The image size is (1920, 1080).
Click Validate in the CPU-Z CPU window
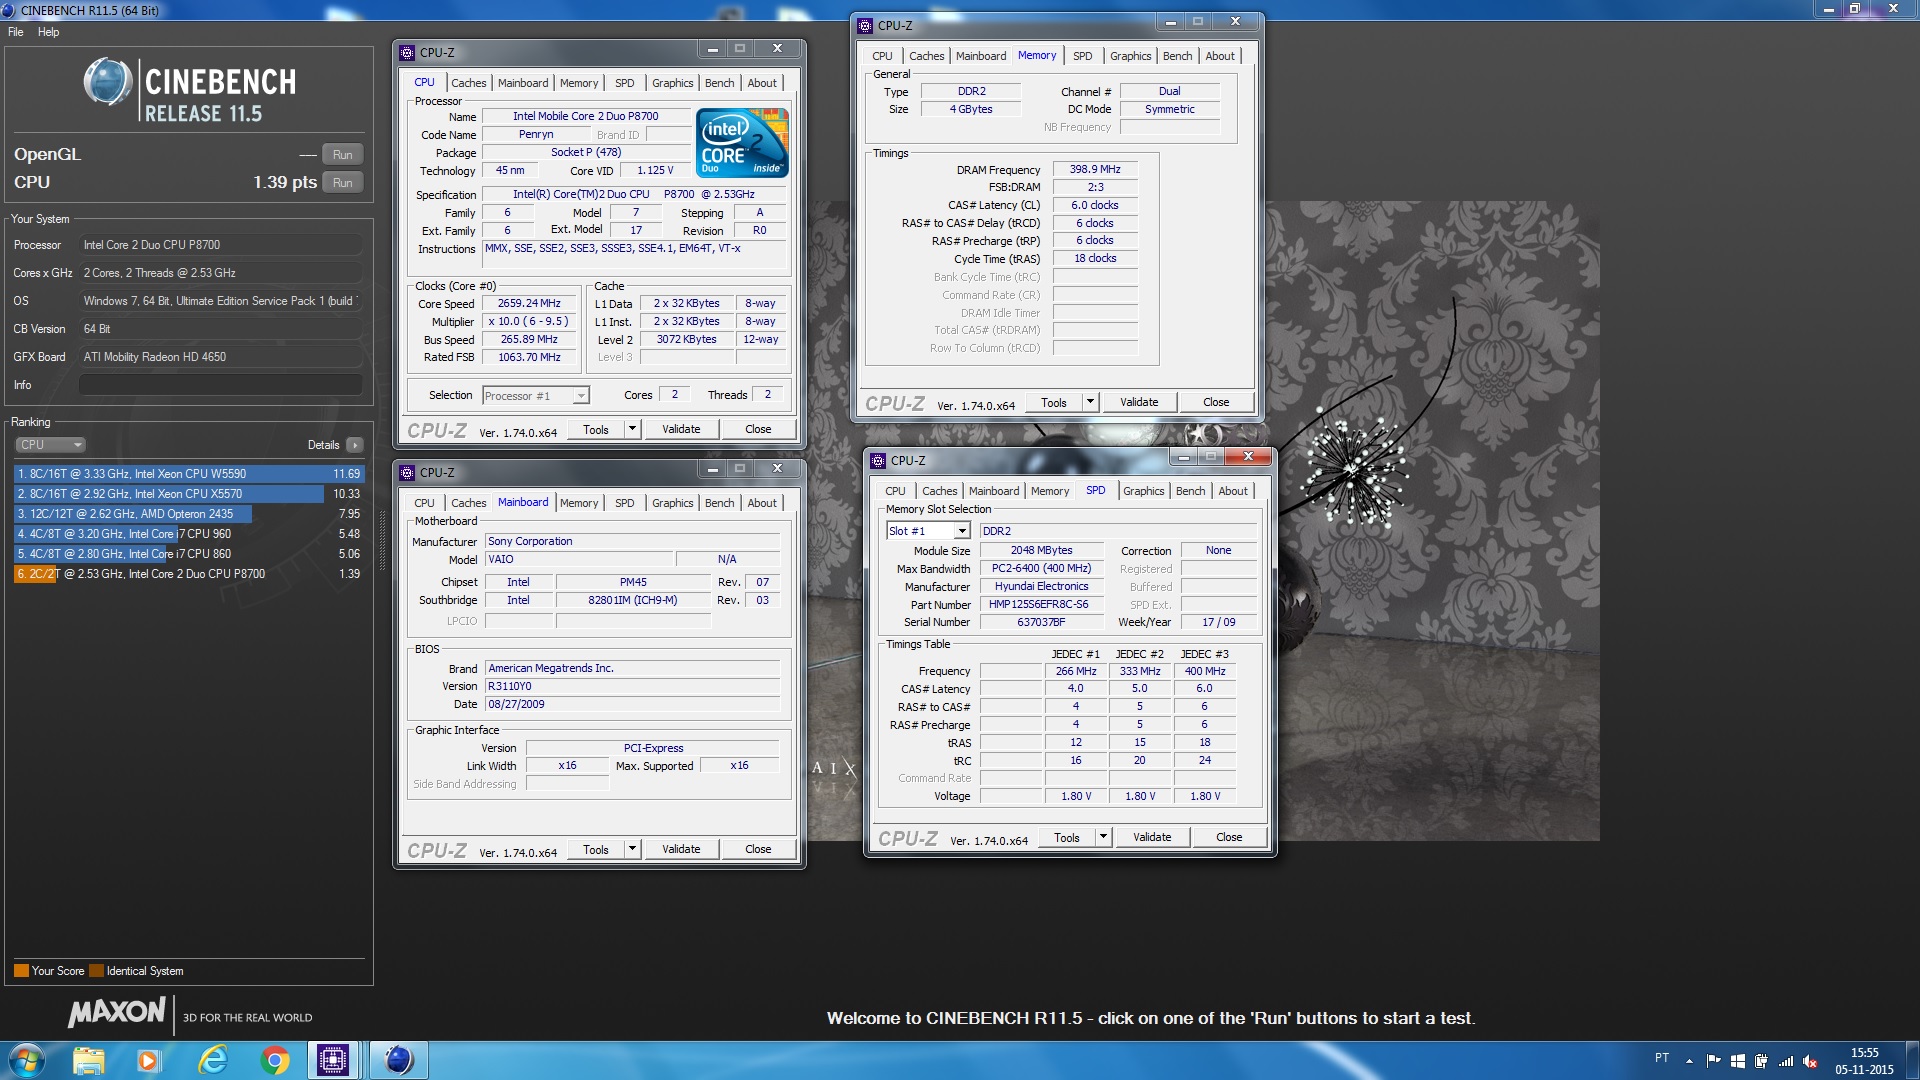pyautogui.click(x=681, y=429)
